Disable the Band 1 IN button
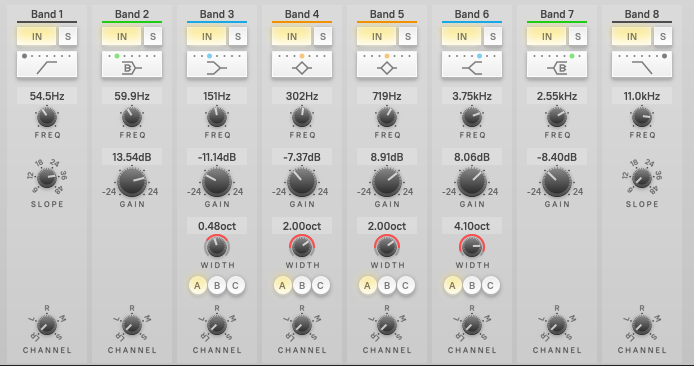Screen dimensions: 694x366 coord(37,36)
